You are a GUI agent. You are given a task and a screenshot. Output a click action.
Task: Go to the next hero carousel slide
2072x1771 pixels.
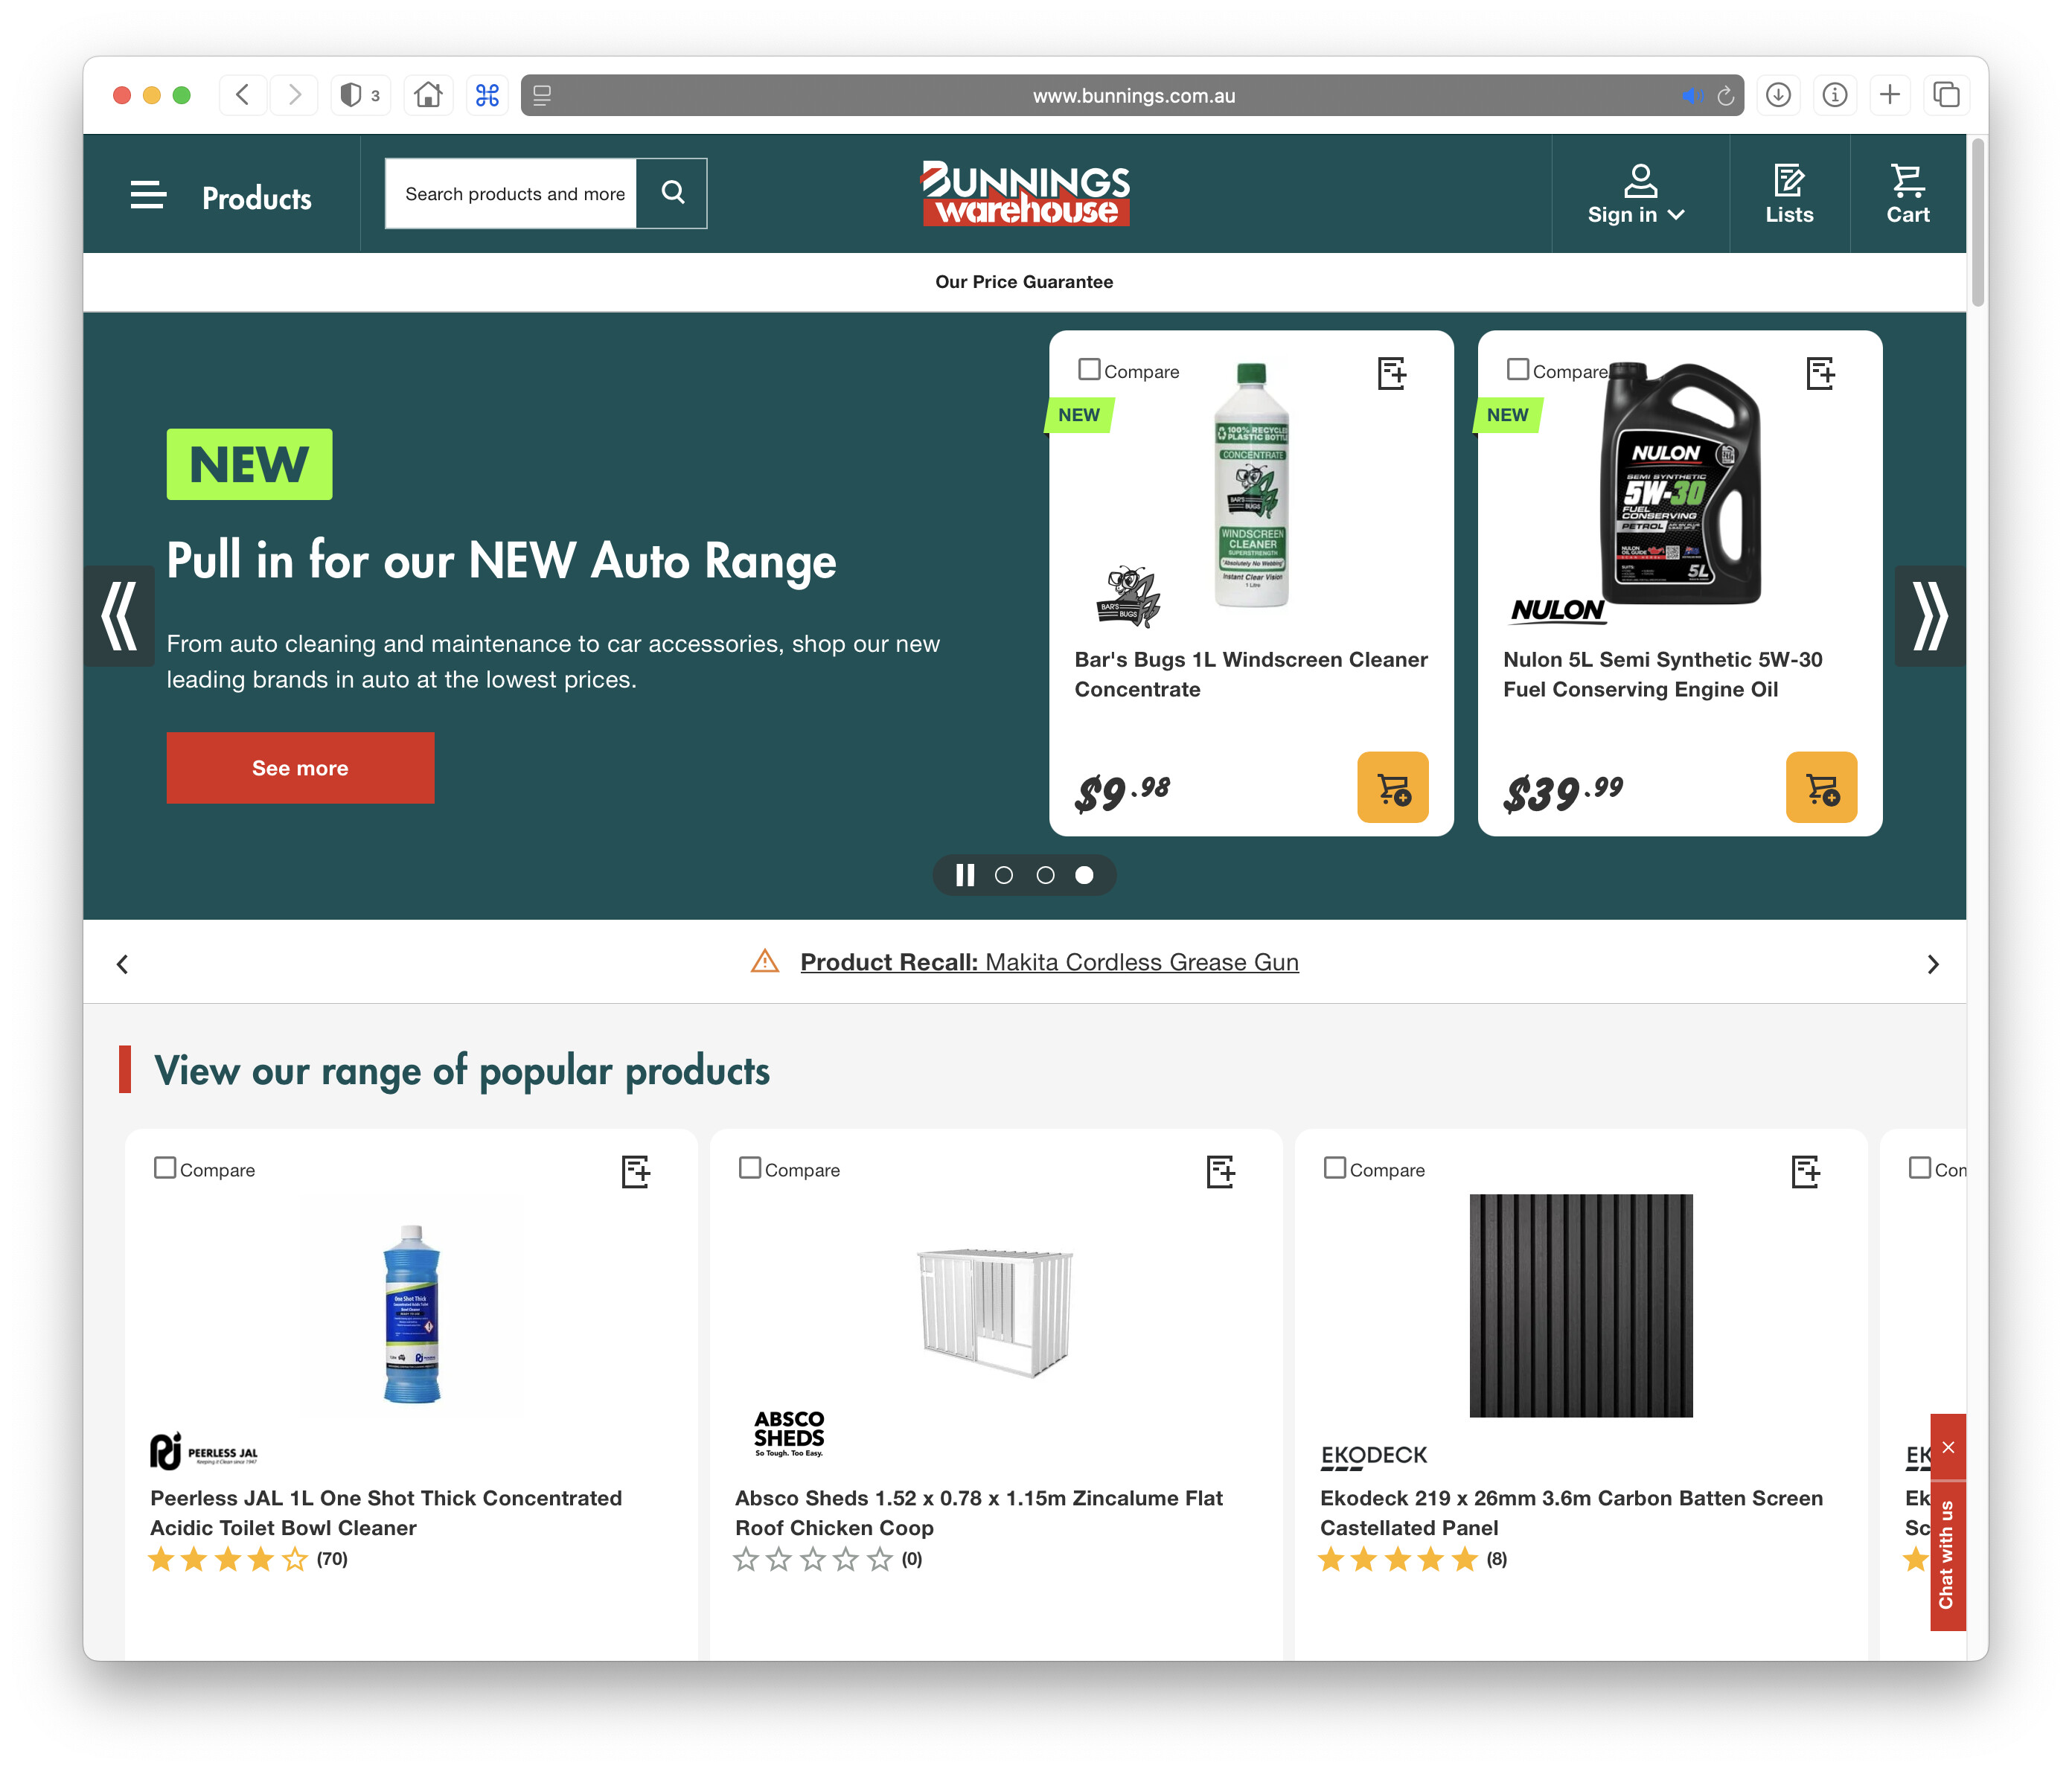[x=1929, y=616]
